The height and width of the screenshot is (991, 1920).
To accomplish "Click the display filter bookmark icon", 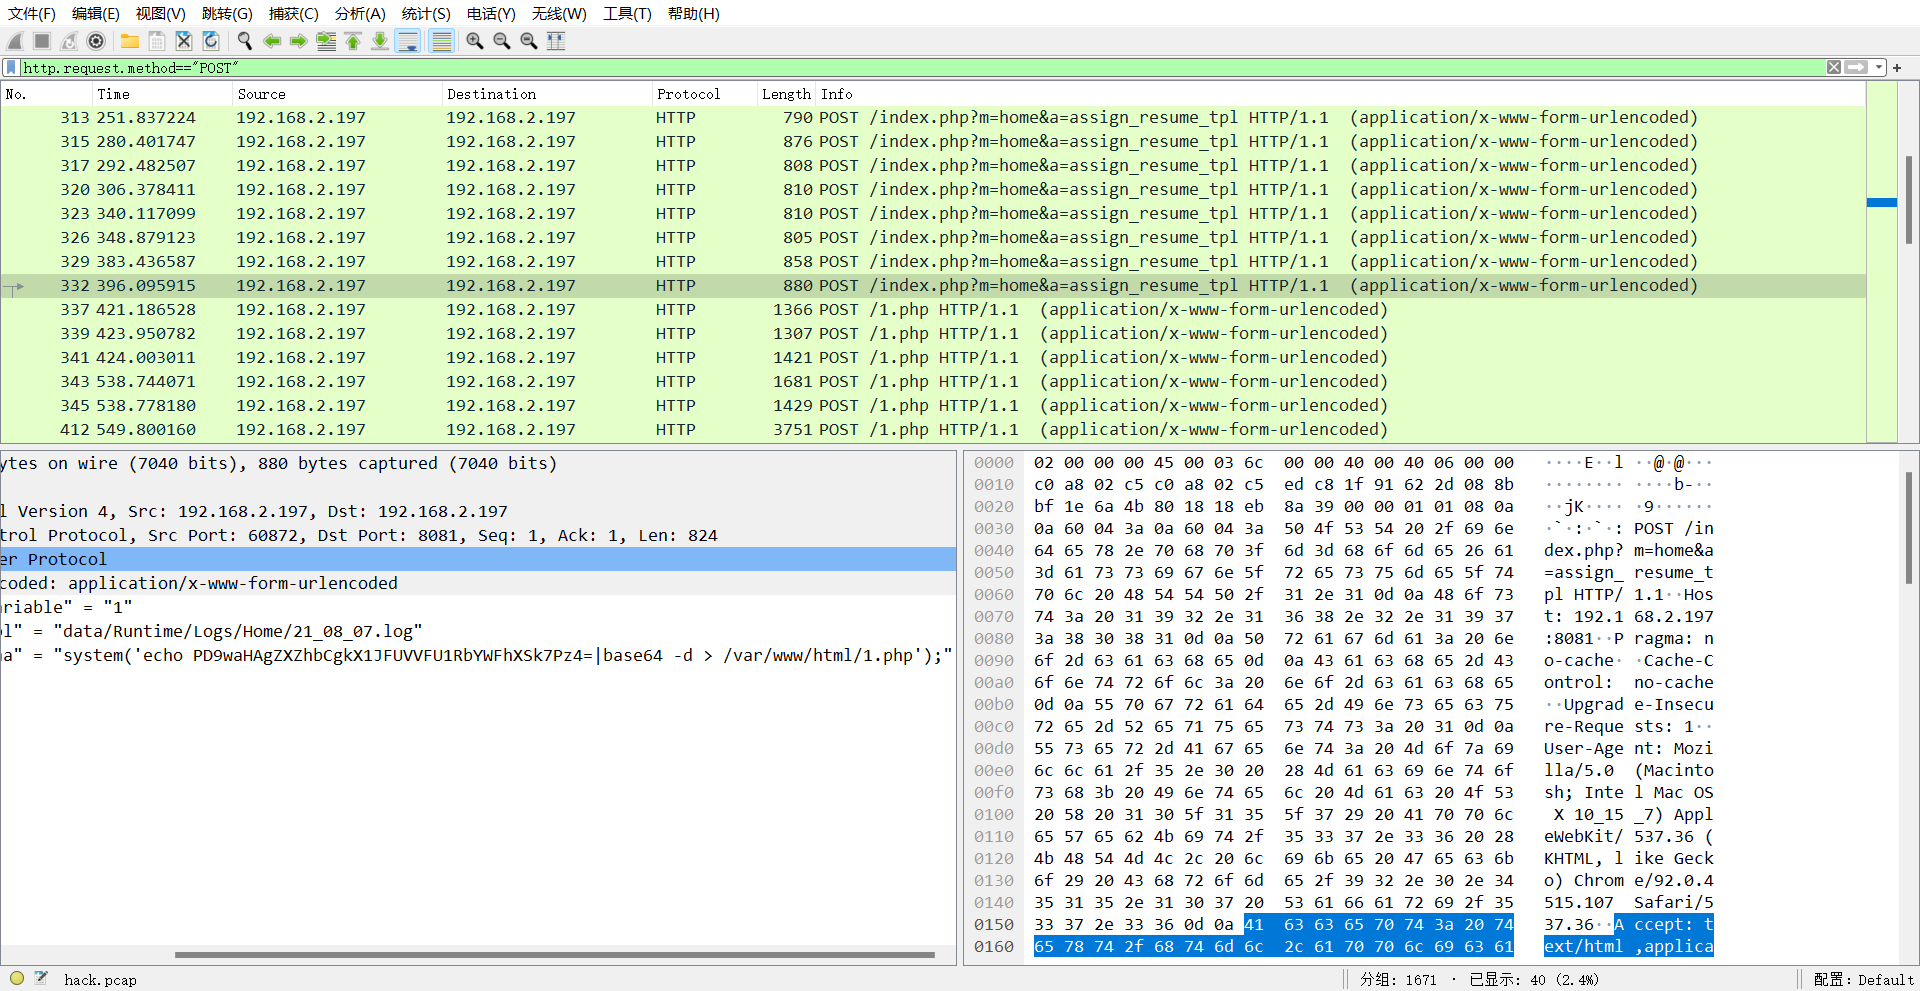I will (11, 67).
